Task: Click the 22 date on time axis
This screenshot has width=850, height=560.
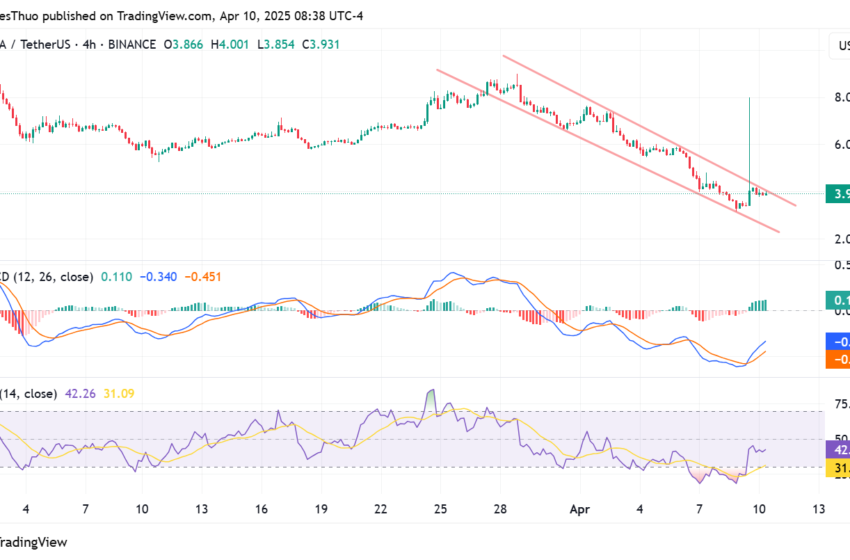Action: 380,509
